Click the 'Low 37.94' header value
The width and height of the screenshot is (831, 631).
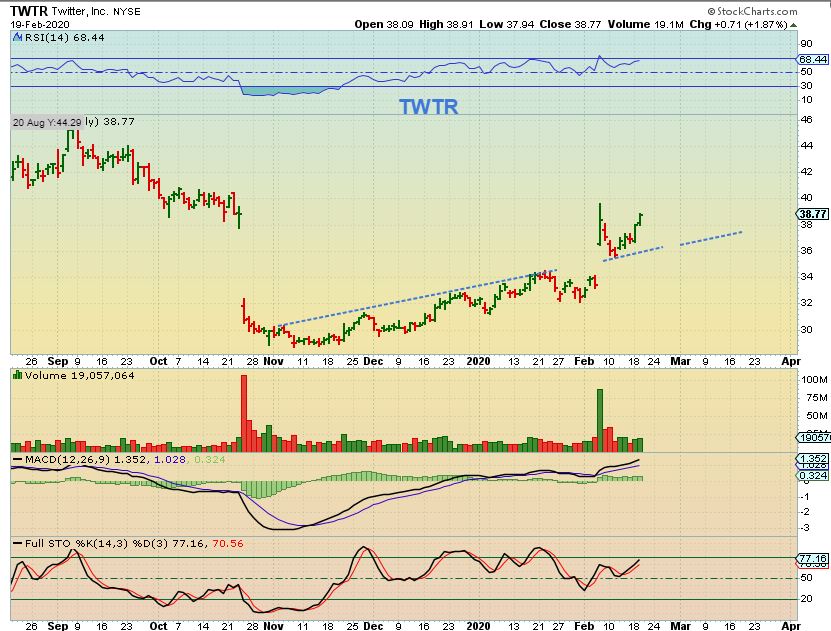506,24
